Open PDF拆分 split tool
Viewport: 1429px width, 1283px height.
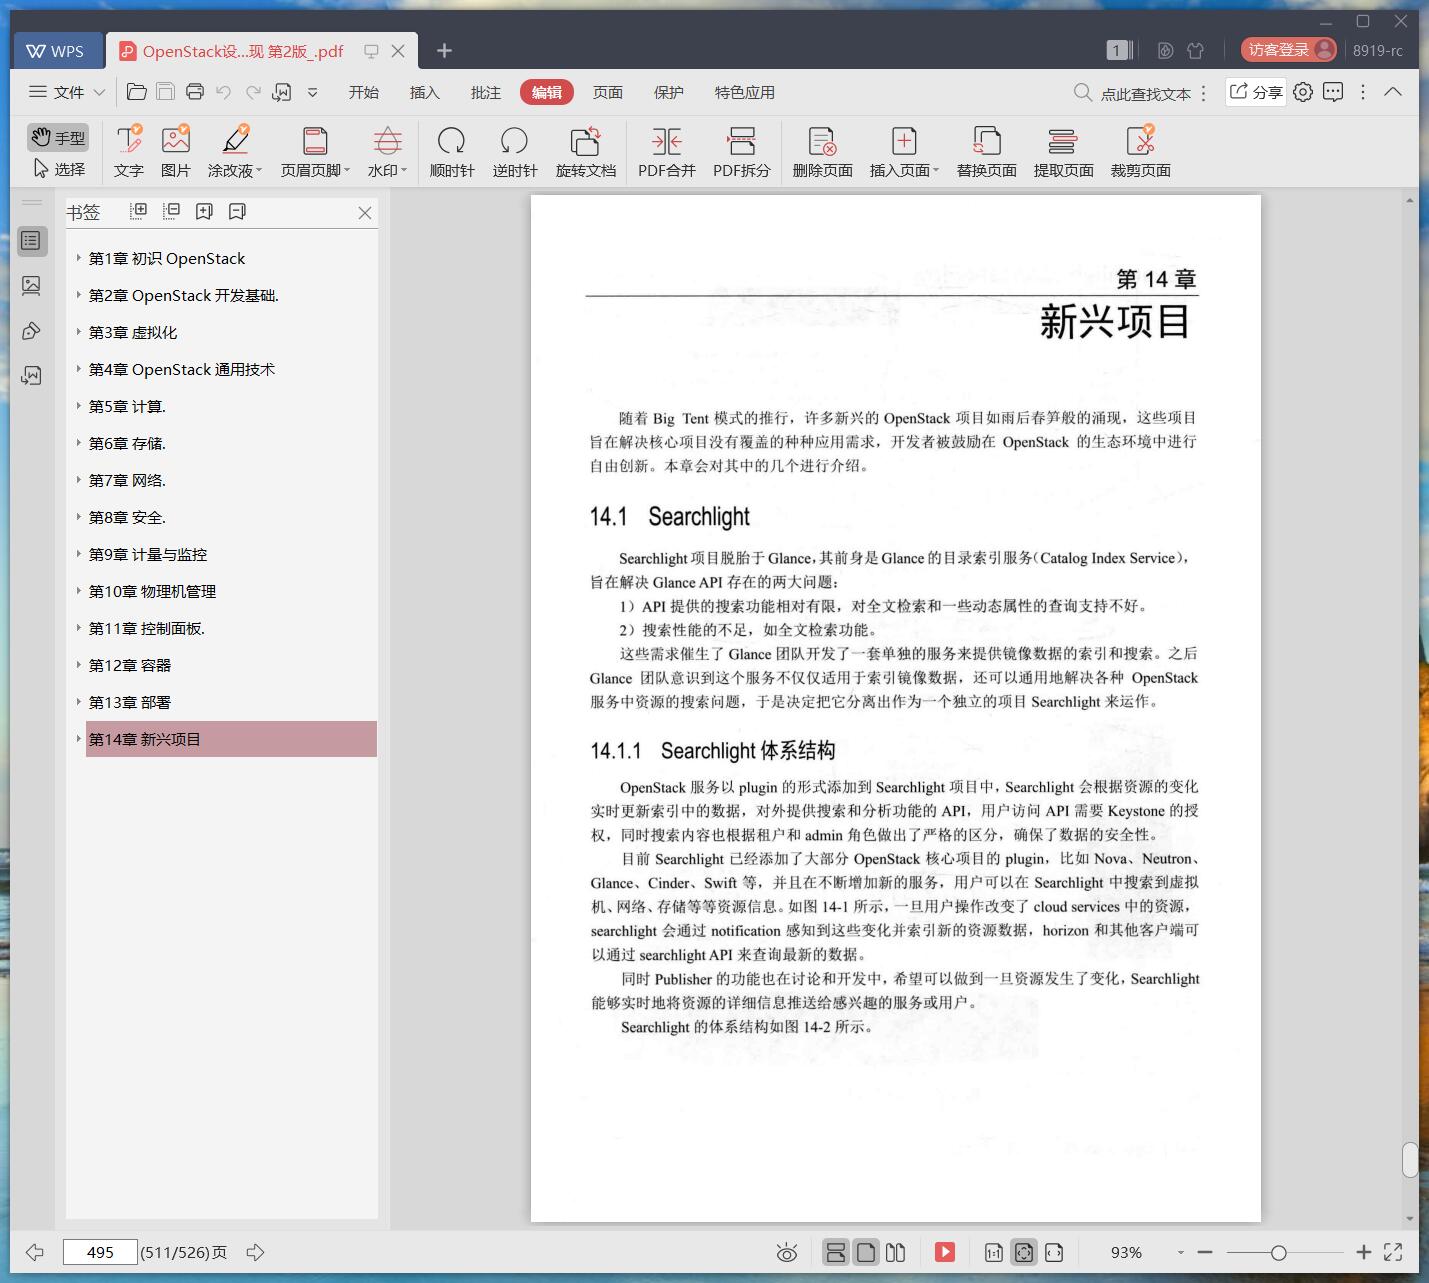742,151
